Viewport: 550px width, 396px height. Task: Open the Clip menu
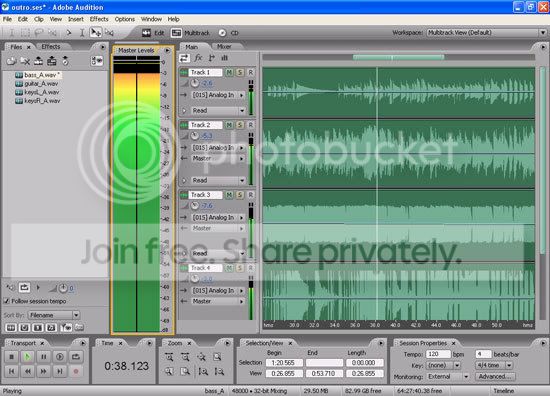click(39, 19)
